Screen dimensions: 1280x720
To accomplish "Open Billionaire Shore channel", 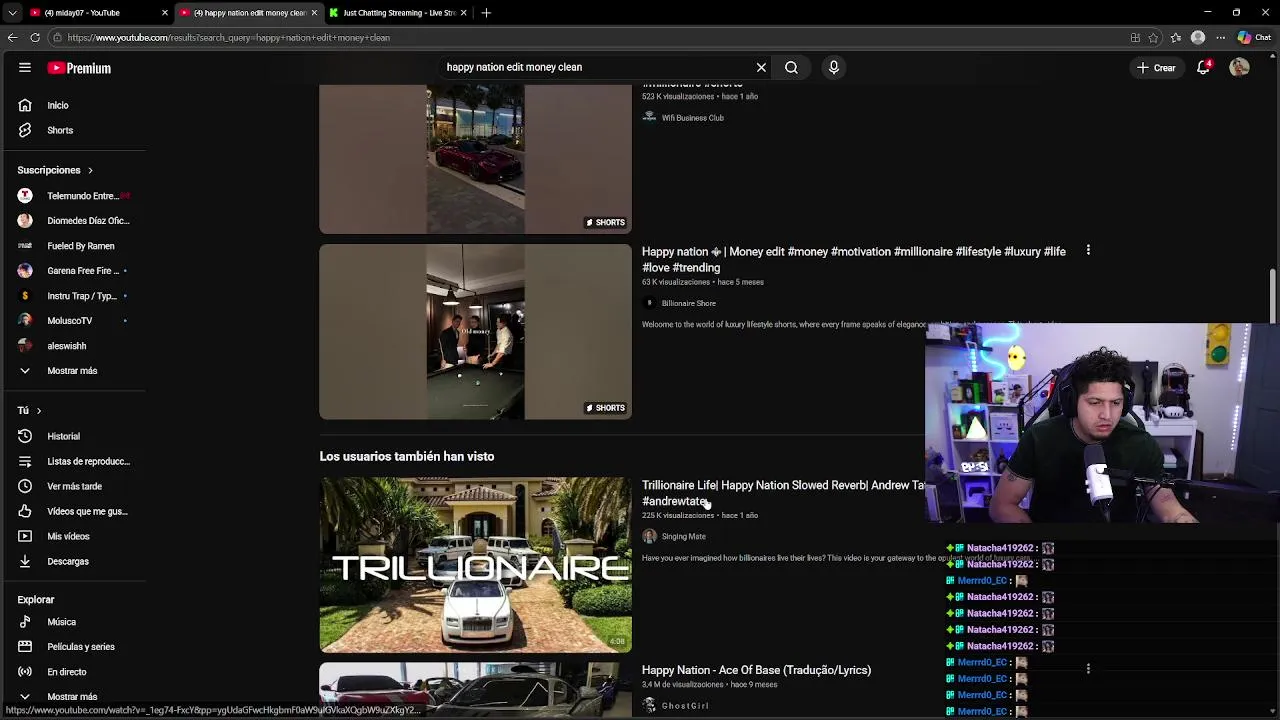I will click(x=688, y=303).
